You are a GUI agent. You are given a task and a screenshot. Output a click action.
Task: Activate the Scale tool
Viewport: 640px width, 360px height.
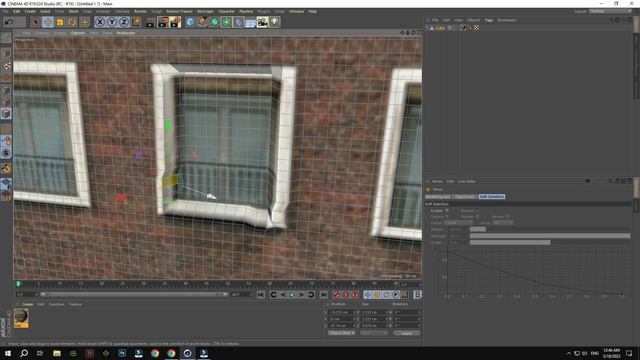pyautogui.click(x=60, y=22)
